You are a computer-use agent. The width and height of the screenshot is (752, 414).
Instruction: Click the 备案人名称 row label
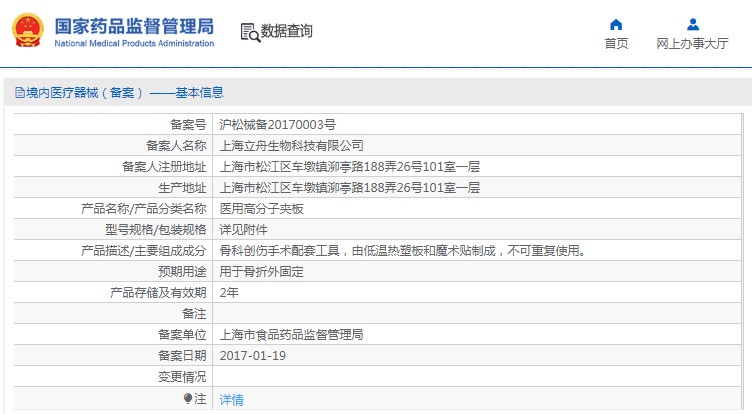pos(176,145)
